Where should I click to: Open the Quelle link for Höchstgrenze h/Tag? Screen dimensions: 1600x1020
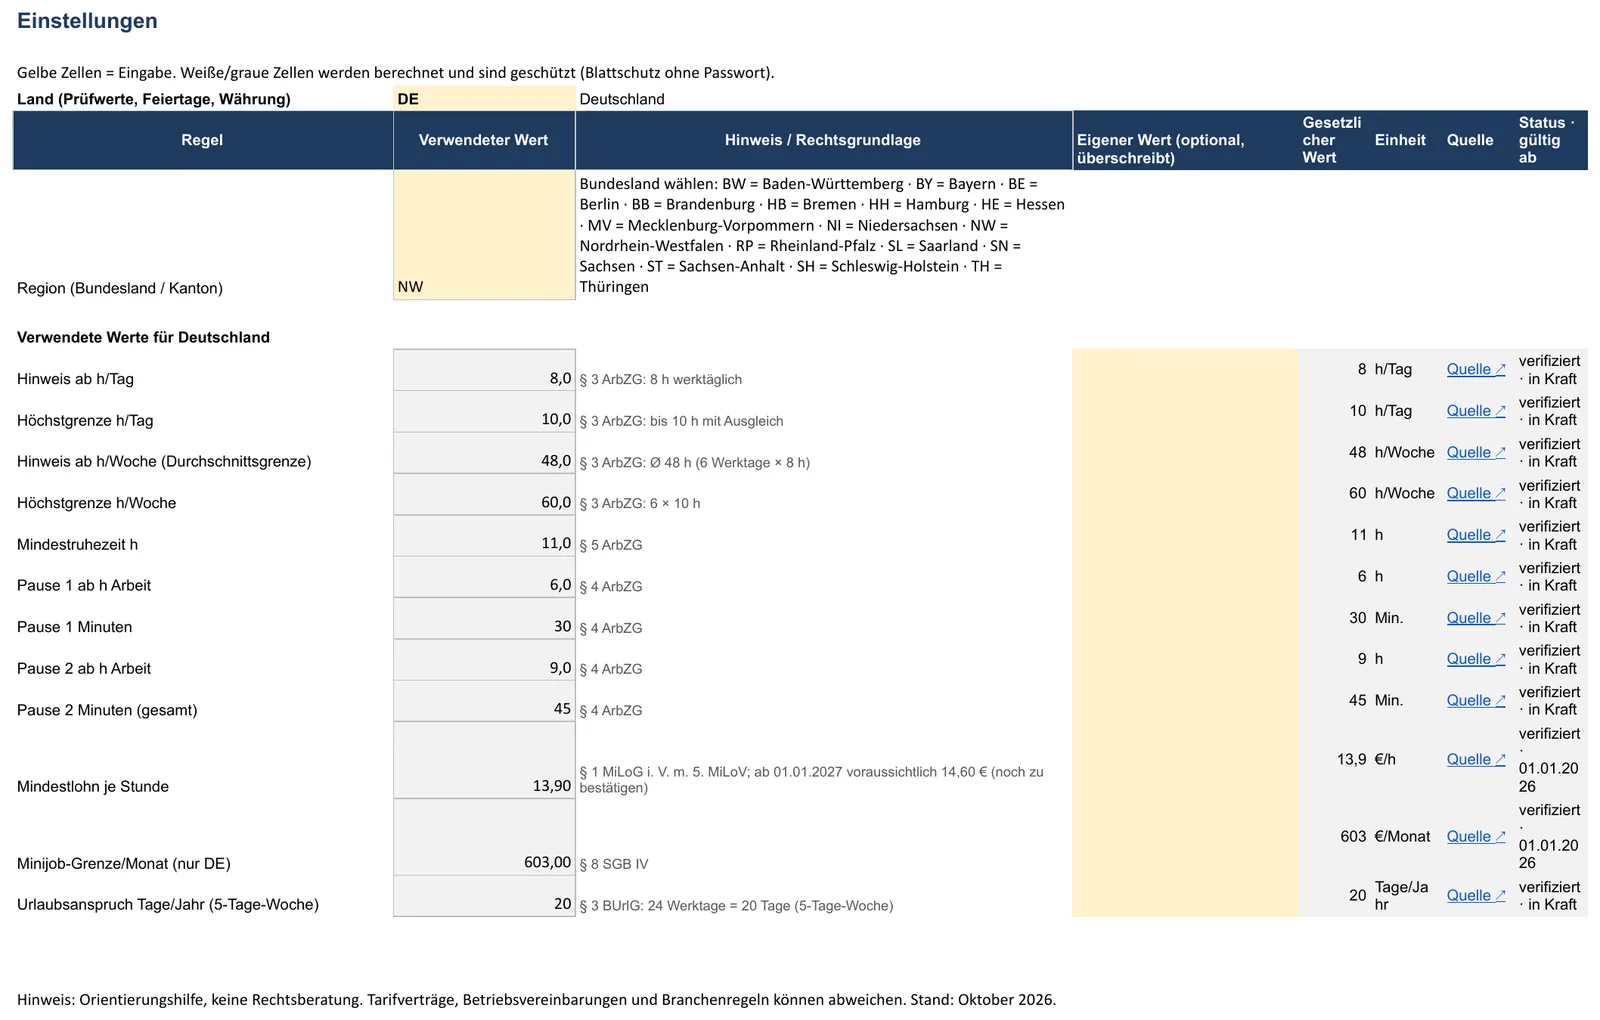pyautogui.click(x=1475, y=411)
